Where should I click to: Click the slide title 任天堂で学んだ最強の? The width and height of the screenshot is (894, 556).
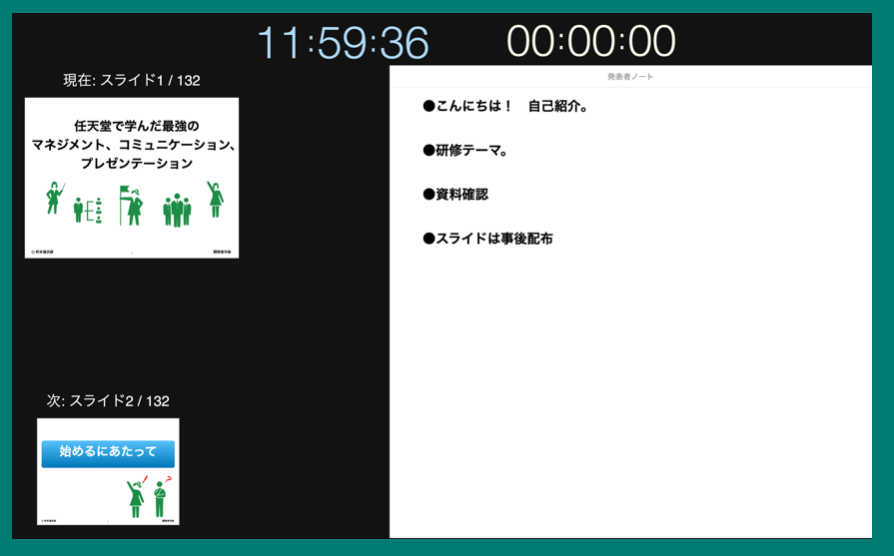click(136, 126)
